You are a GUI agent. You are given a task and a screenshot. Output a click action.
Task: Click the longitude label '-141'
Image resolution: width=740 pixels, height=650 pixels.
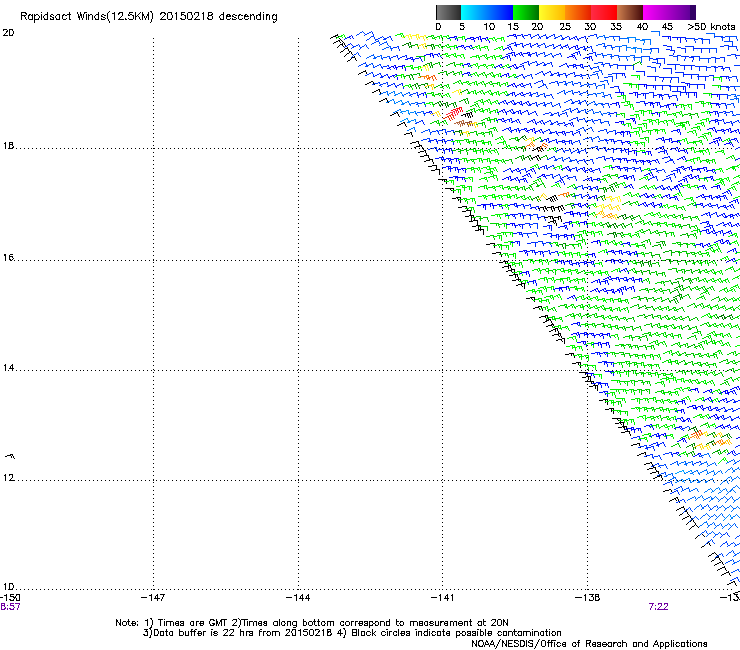443,598
